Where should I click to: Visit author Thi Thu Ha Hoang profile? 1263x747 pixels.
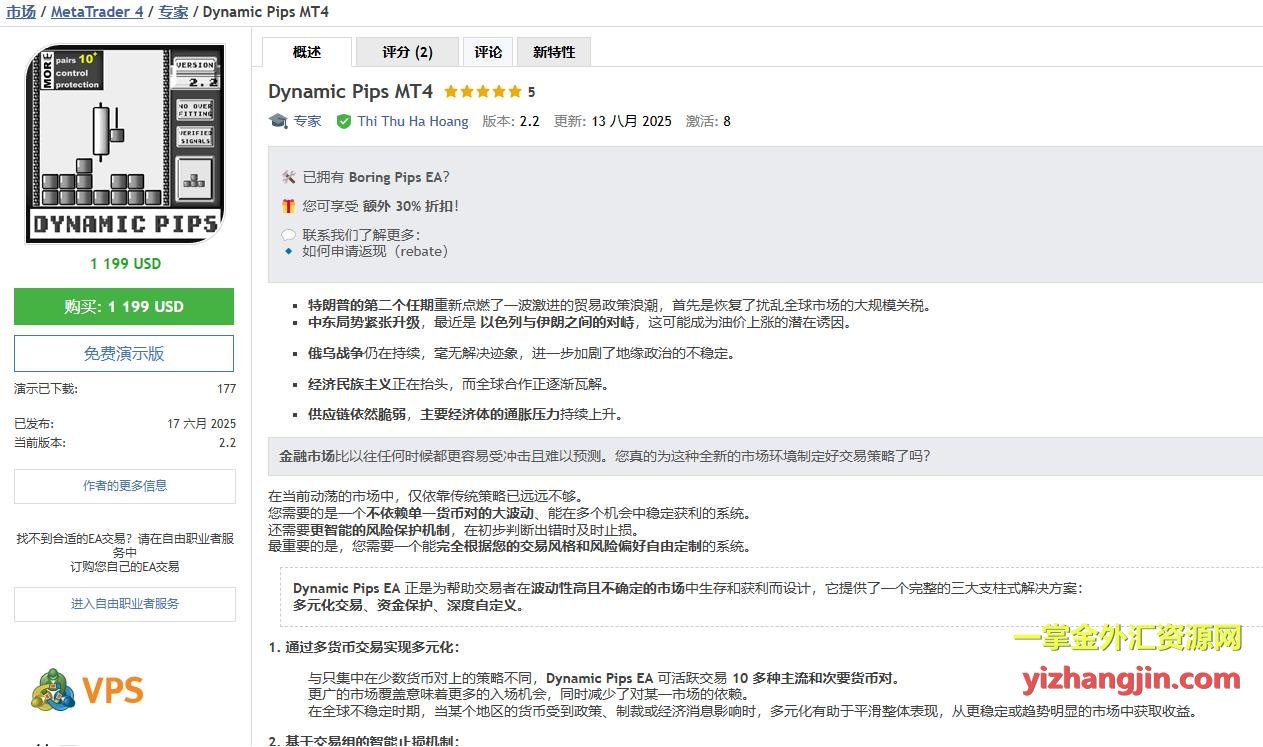412,121
